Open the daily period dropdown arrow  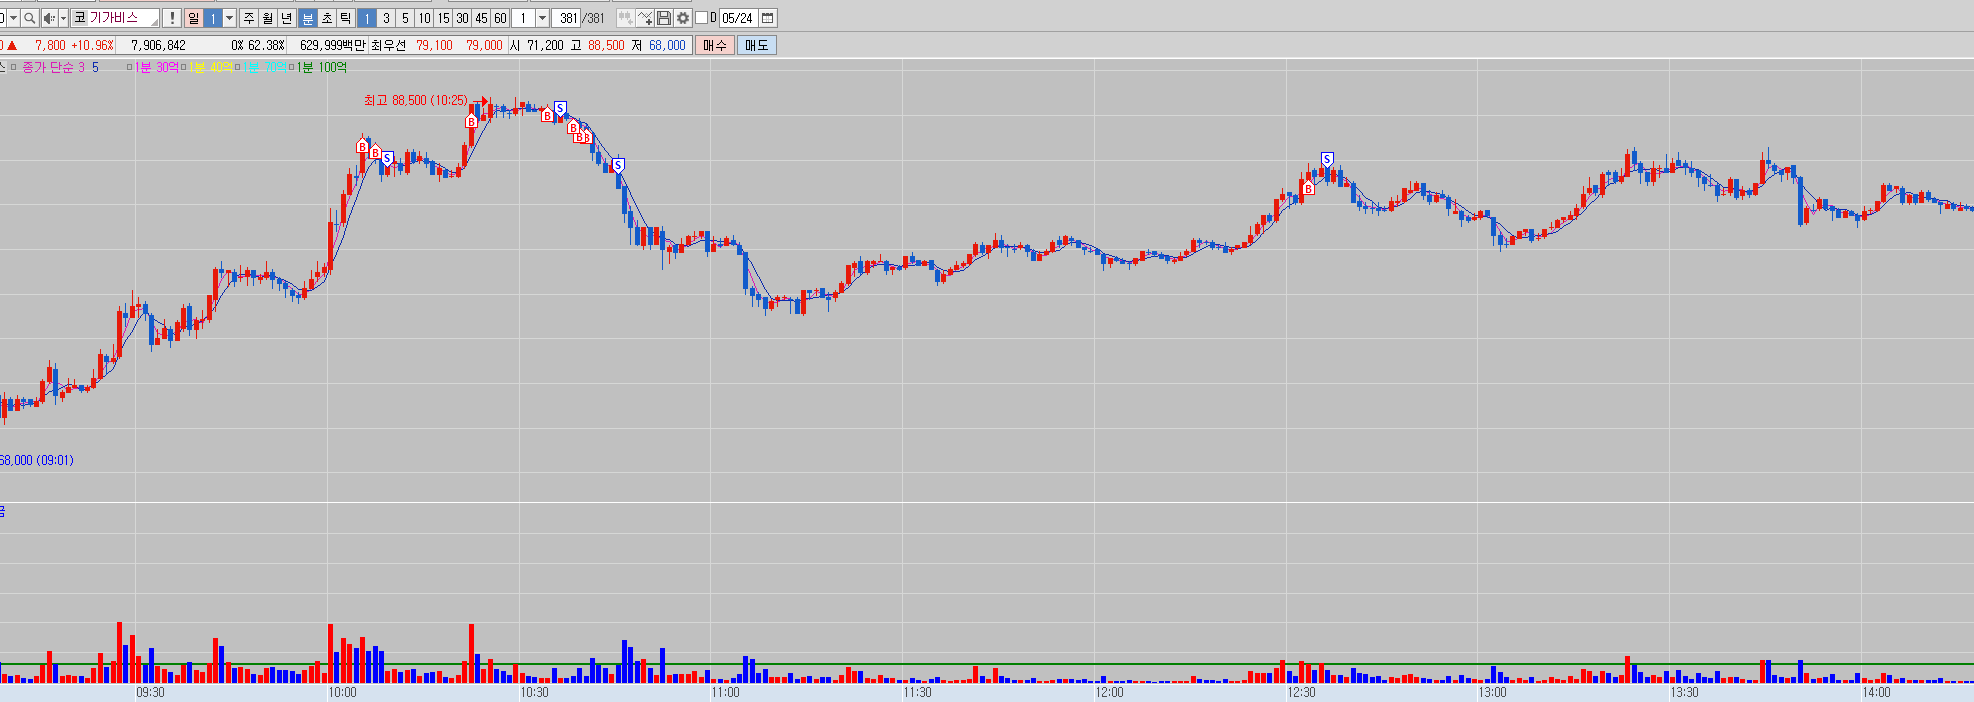(230, 18)
